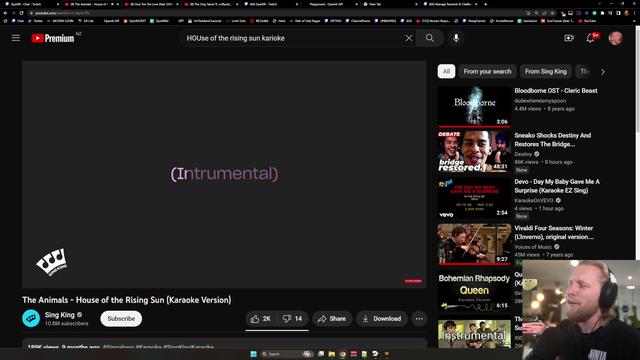
Task: Click the Windows taskbar Search box
Action: pyautogui.click(x=287, y=354)
